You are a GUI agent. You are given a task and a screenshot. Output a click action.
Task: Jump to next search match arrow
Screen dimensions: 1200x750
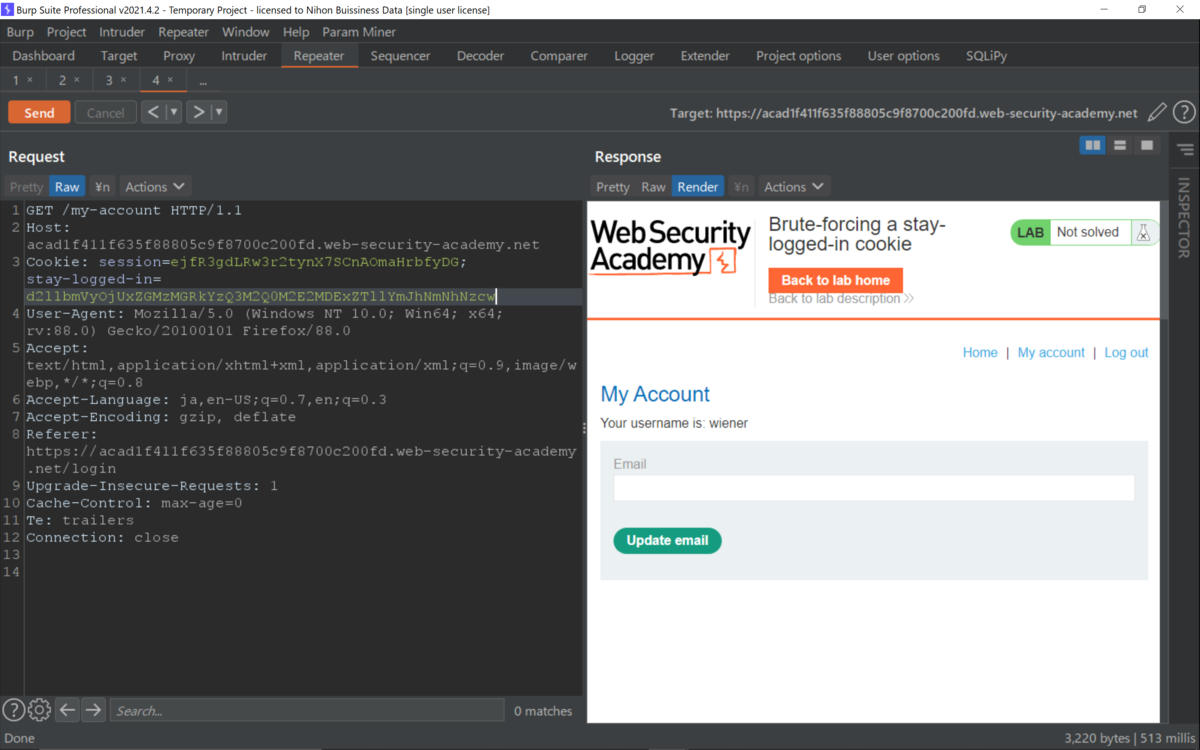coord(93,710)
